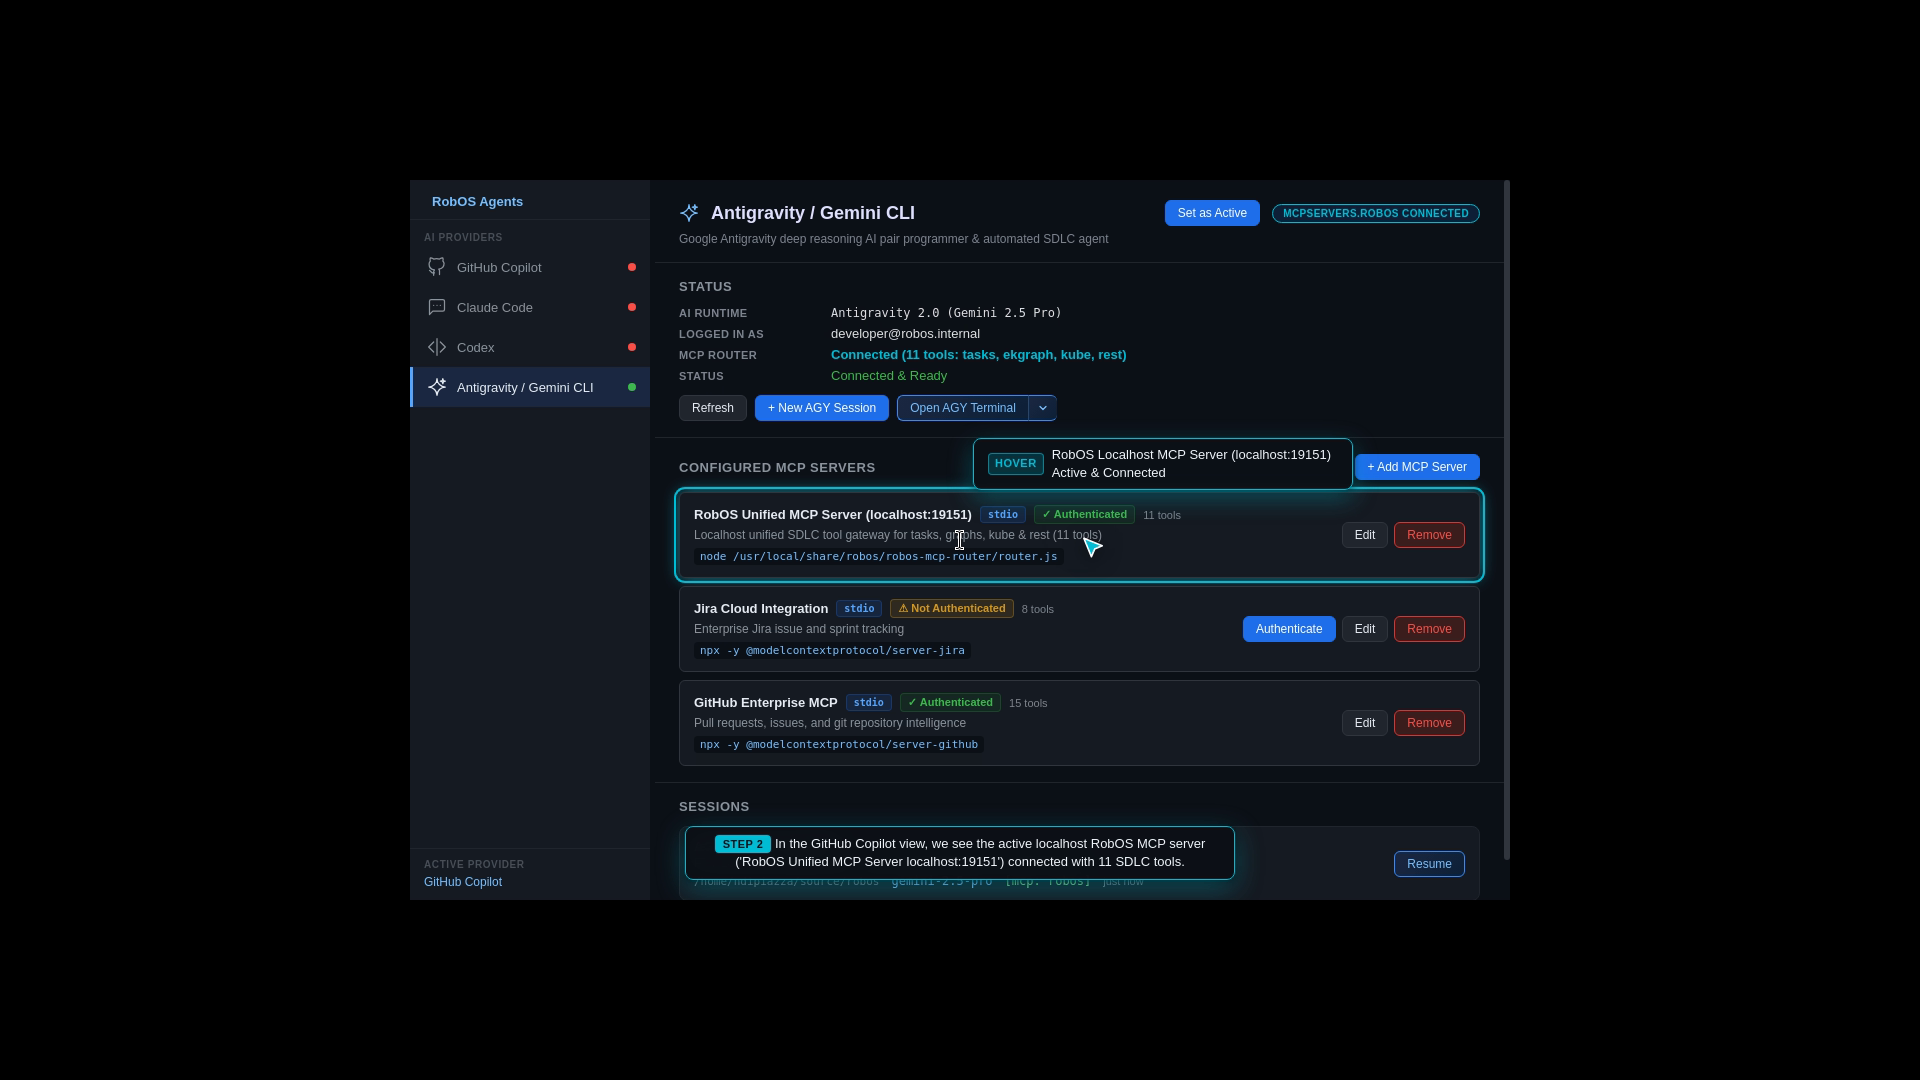Click the 'npx -y @modelcontextprotocol/server-jira' command
This screenshot has height=1080, width=1920.
832,651
